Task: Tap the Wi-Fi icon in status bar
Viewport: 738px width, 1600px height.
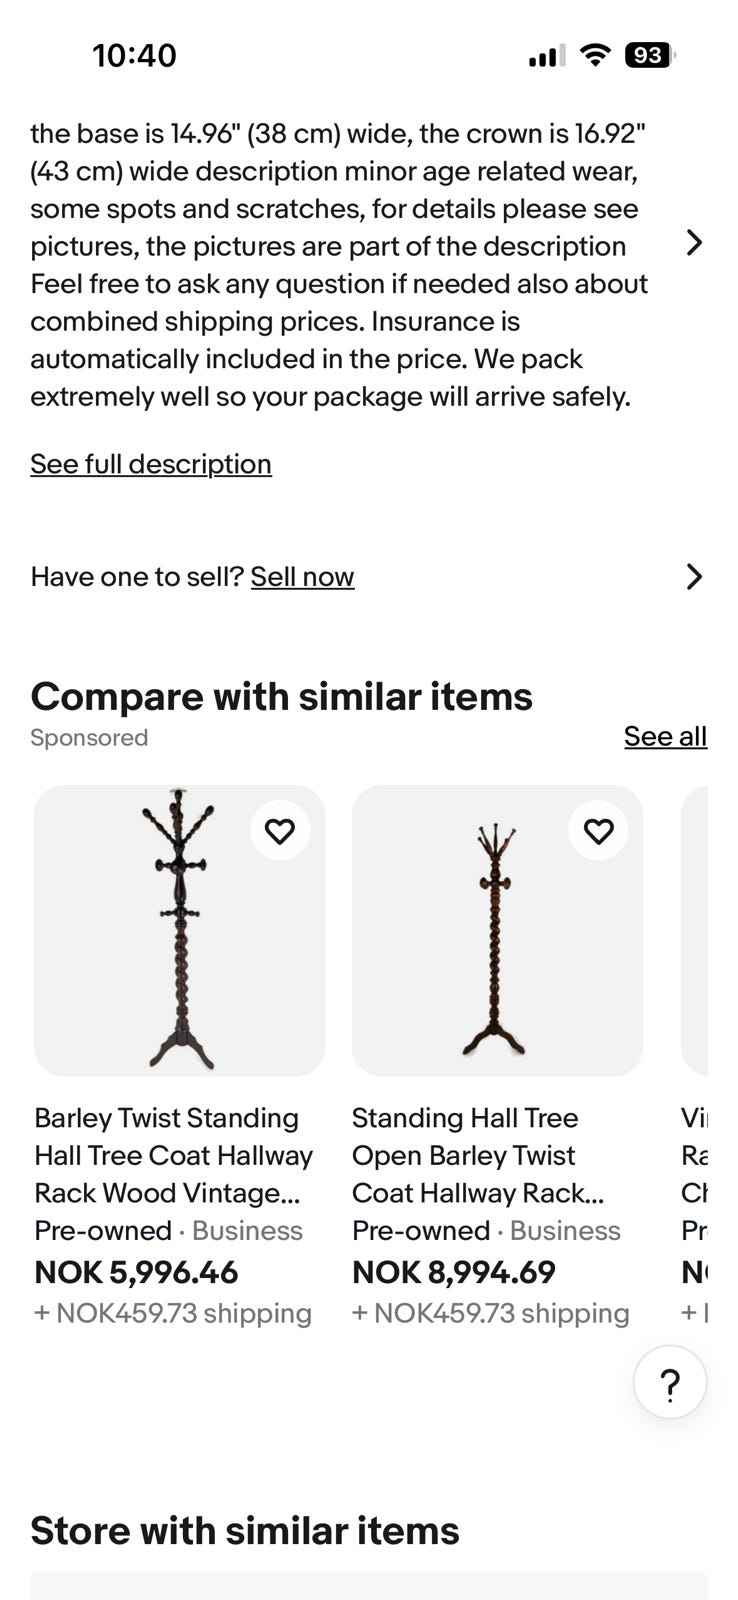Action: click(x=595, y=55)
